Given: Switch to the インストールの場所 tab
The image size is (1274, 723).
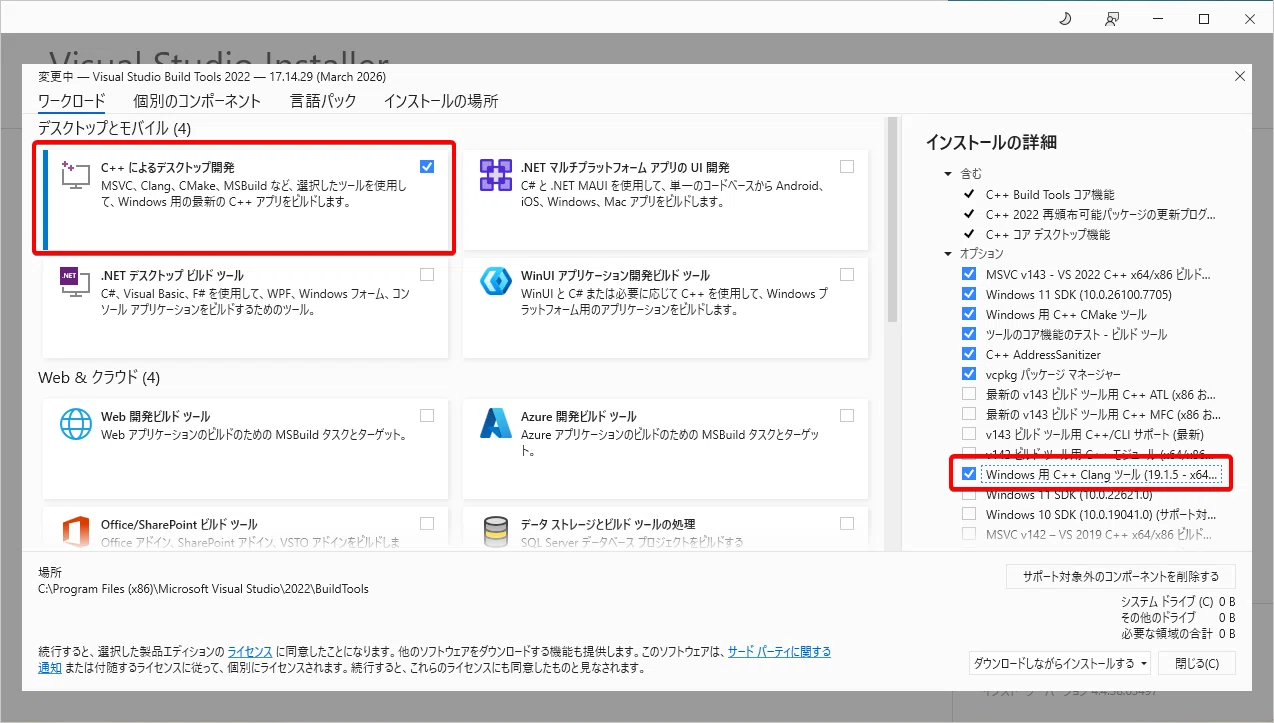Looking at the screenshot, I should coord(441,101).
